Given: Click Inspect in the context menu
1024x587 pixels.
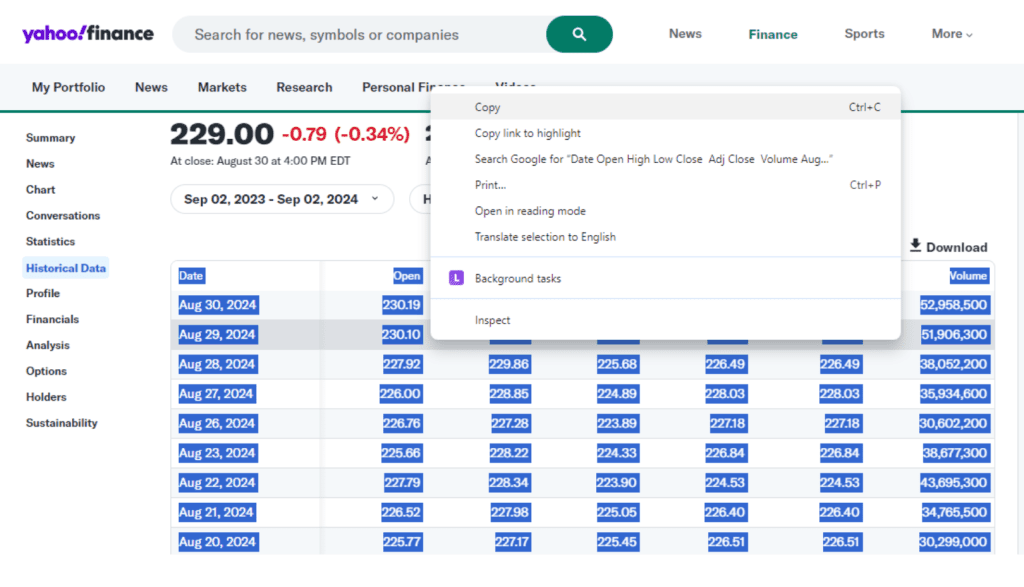Looking at the screenshot, I should point(492,320).
